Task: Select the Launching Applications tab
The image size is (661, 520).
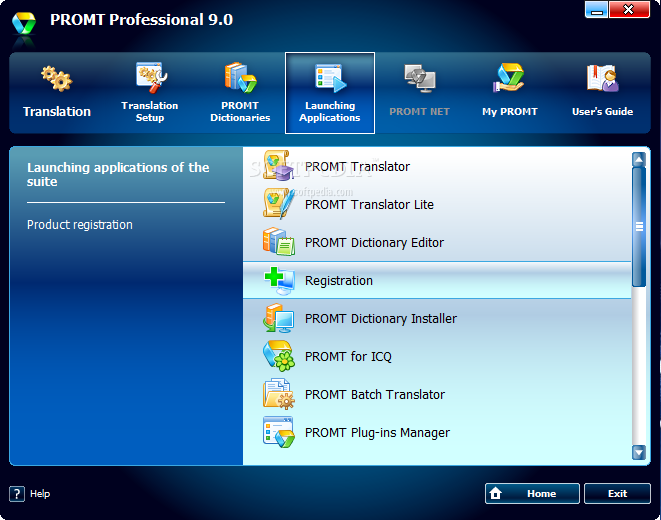Action: [x=330, y=93]
